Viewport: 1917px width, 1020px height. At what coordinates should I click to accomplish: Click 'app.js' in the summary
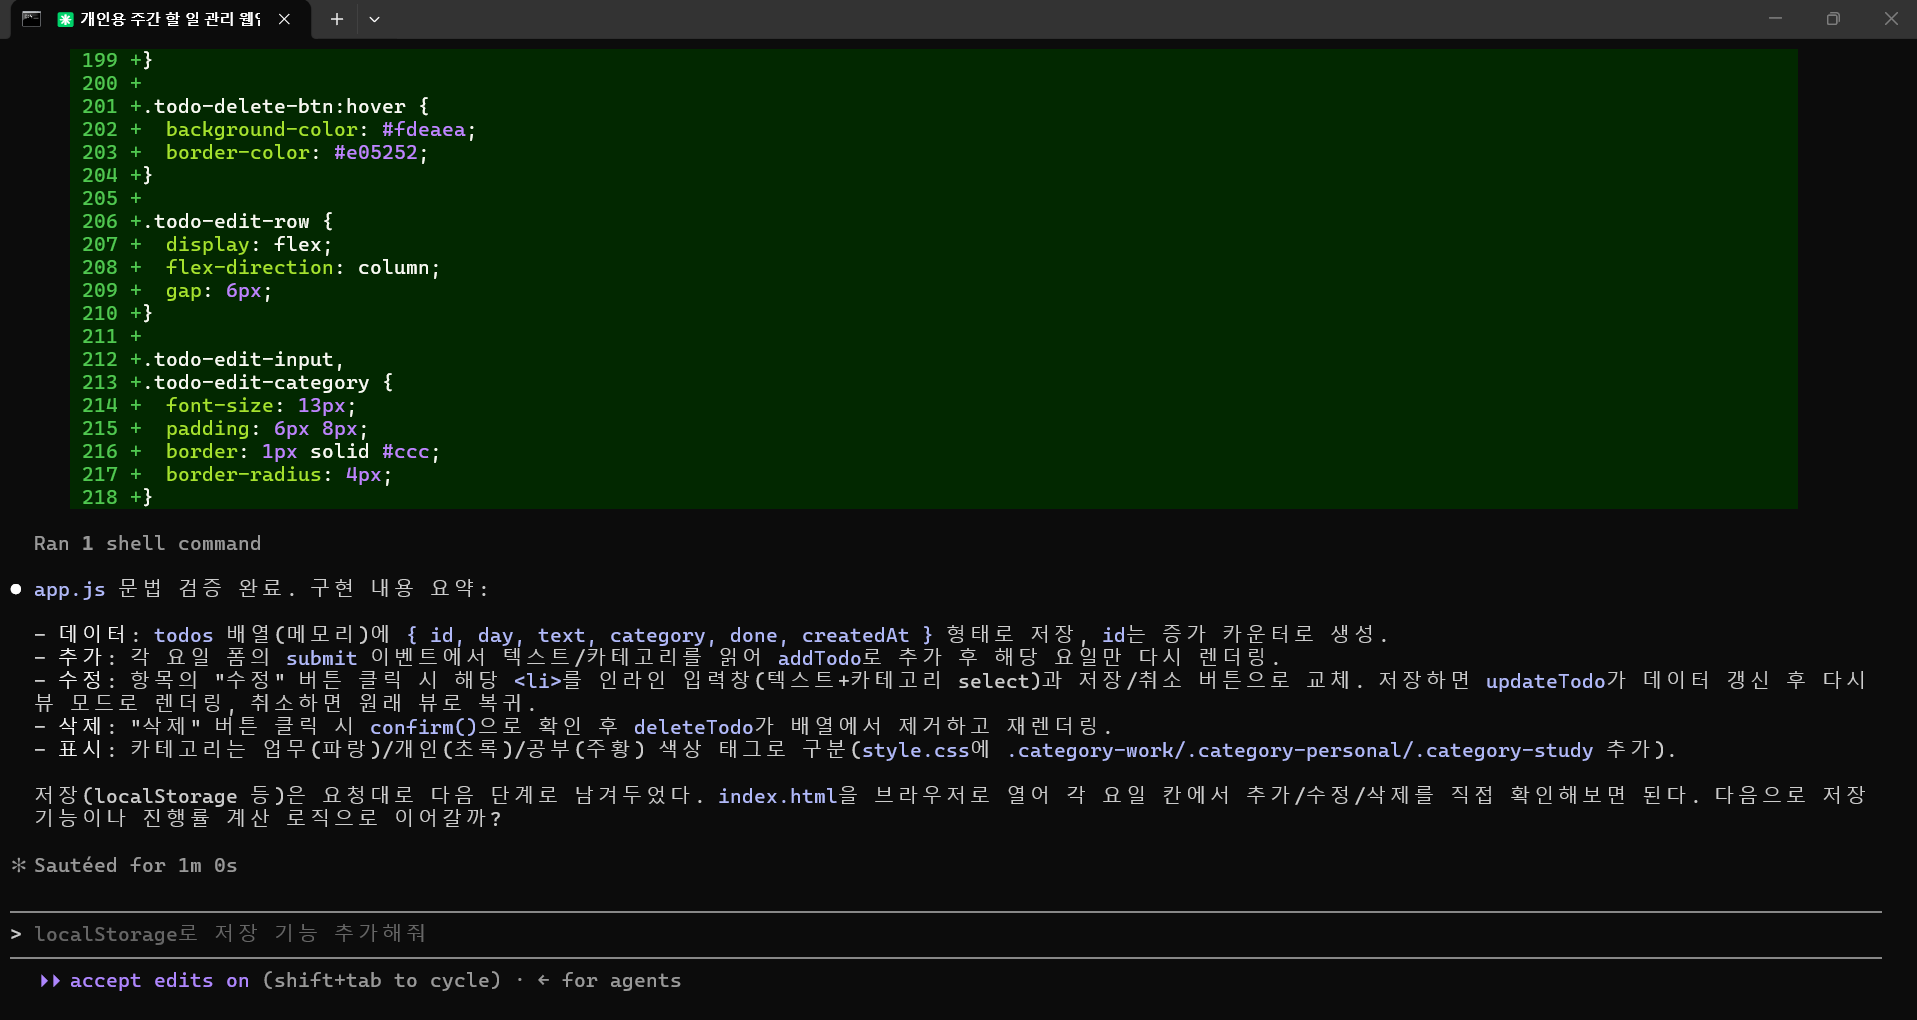click(x=70, y=590)
